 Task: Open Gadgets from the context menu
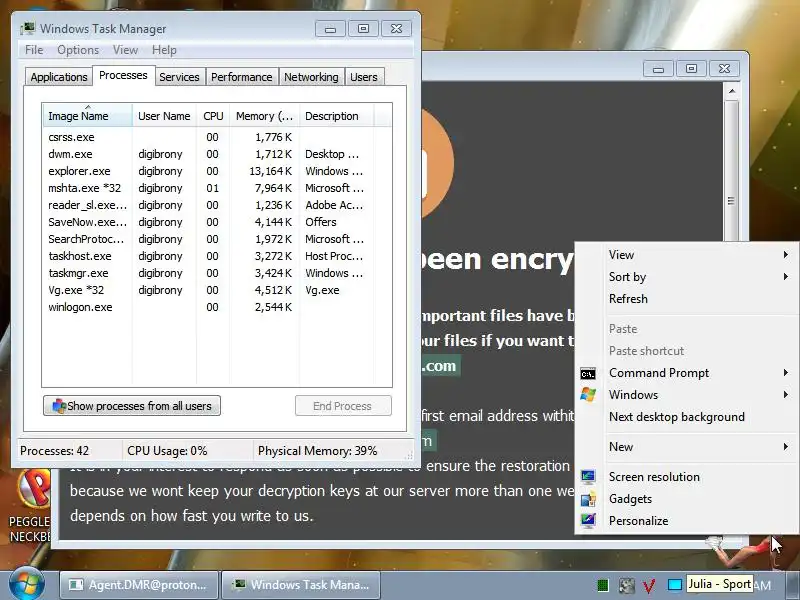point(686,499)
